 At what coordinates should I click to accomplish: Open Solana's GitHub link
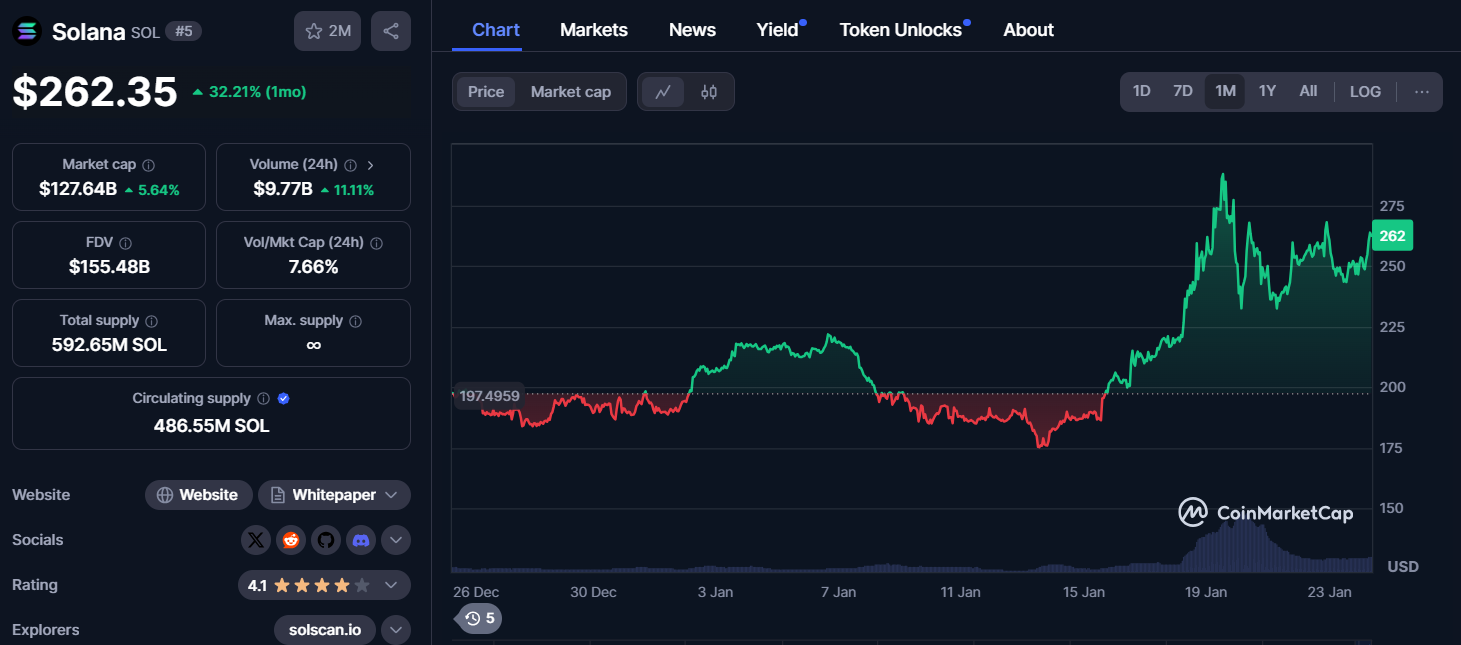click(x=326, y=540)
